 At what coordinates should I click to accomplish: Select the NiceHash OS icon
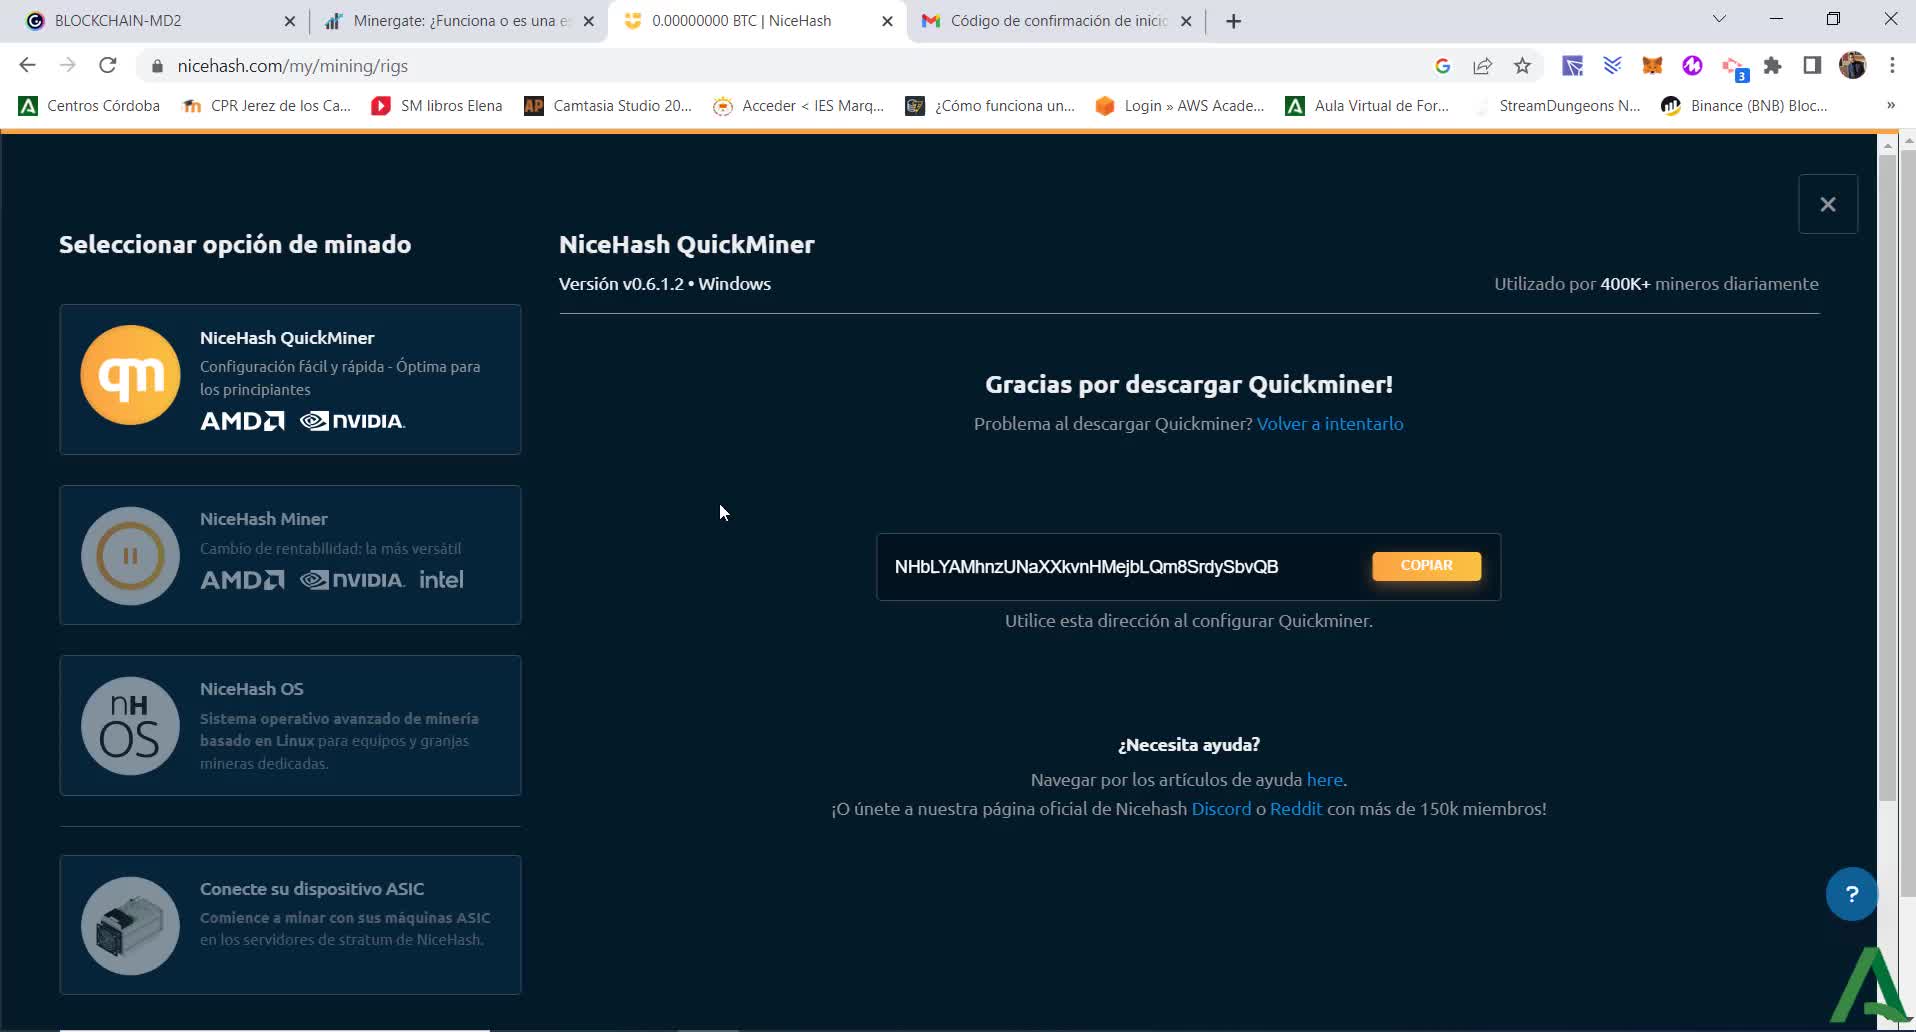pyautogui.click(x=130, y=726)
